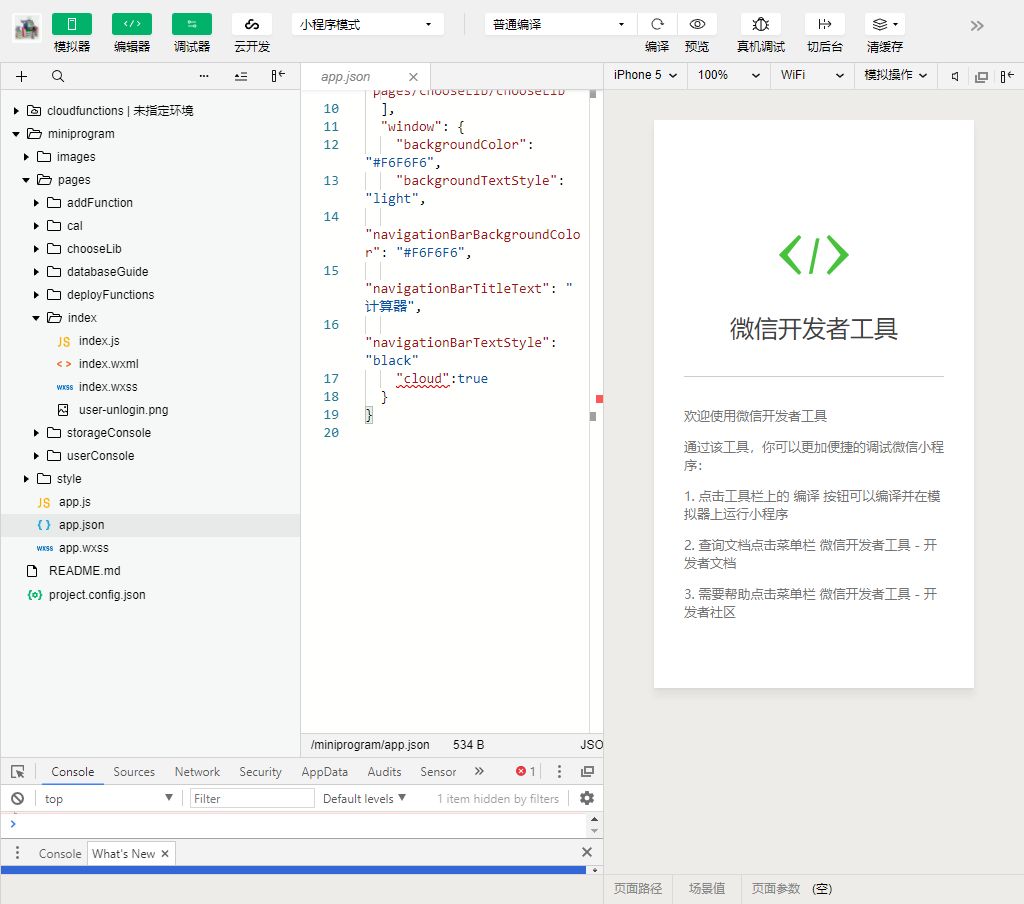Viewport: 1024px width, 904px height.
Task: Open the 小程序模式 mode dropdown
Action: 368,24
